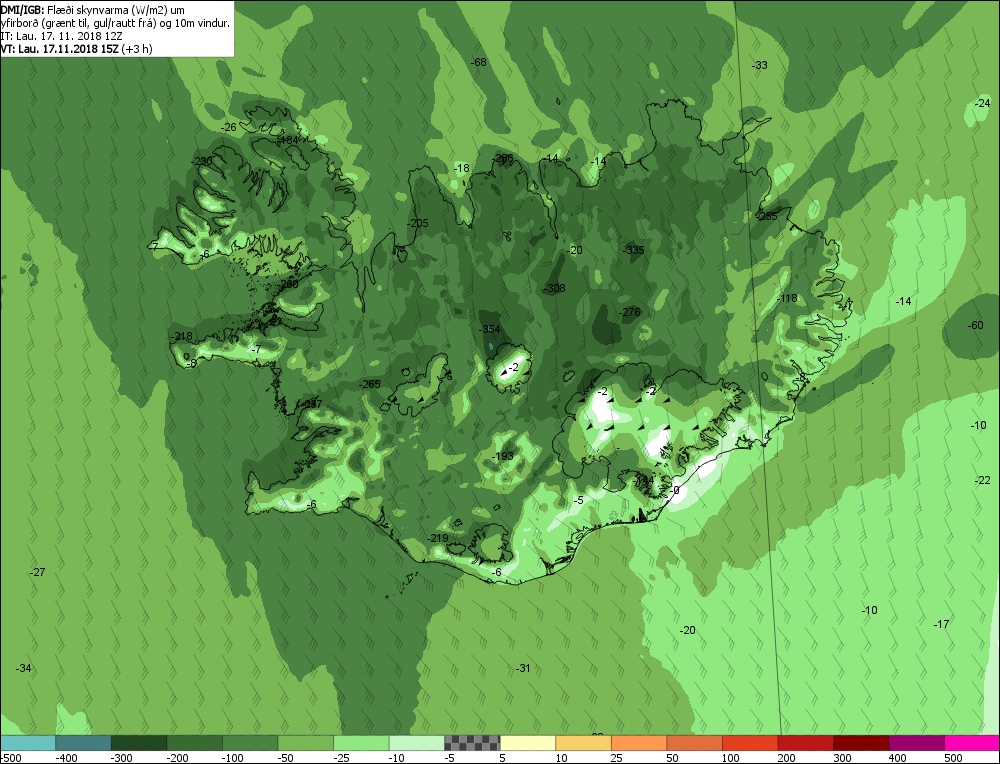Image resolution: width=1000 pixels, height=764 pixels.
Task: Select the purple 400 to 500 legend swatch
Action: pyautogui.click(x=916, y=743)
